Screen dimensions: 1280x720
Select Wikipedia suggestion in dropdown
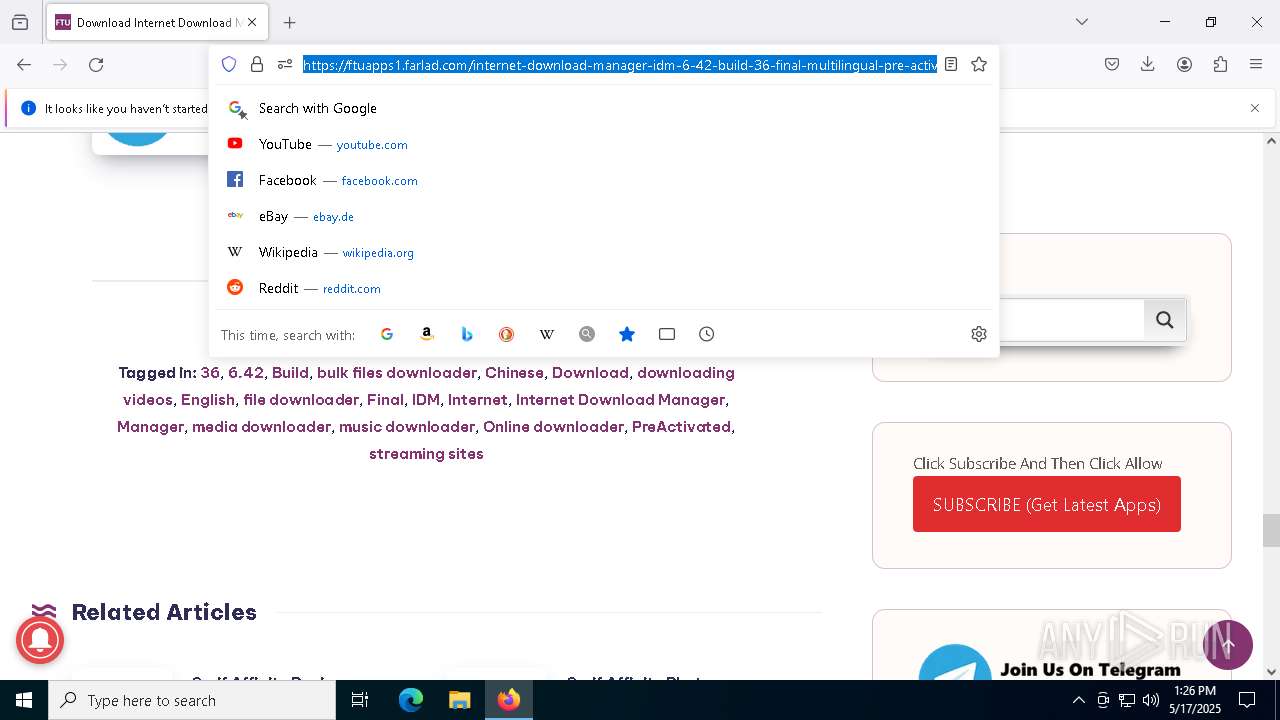point(604,252)
